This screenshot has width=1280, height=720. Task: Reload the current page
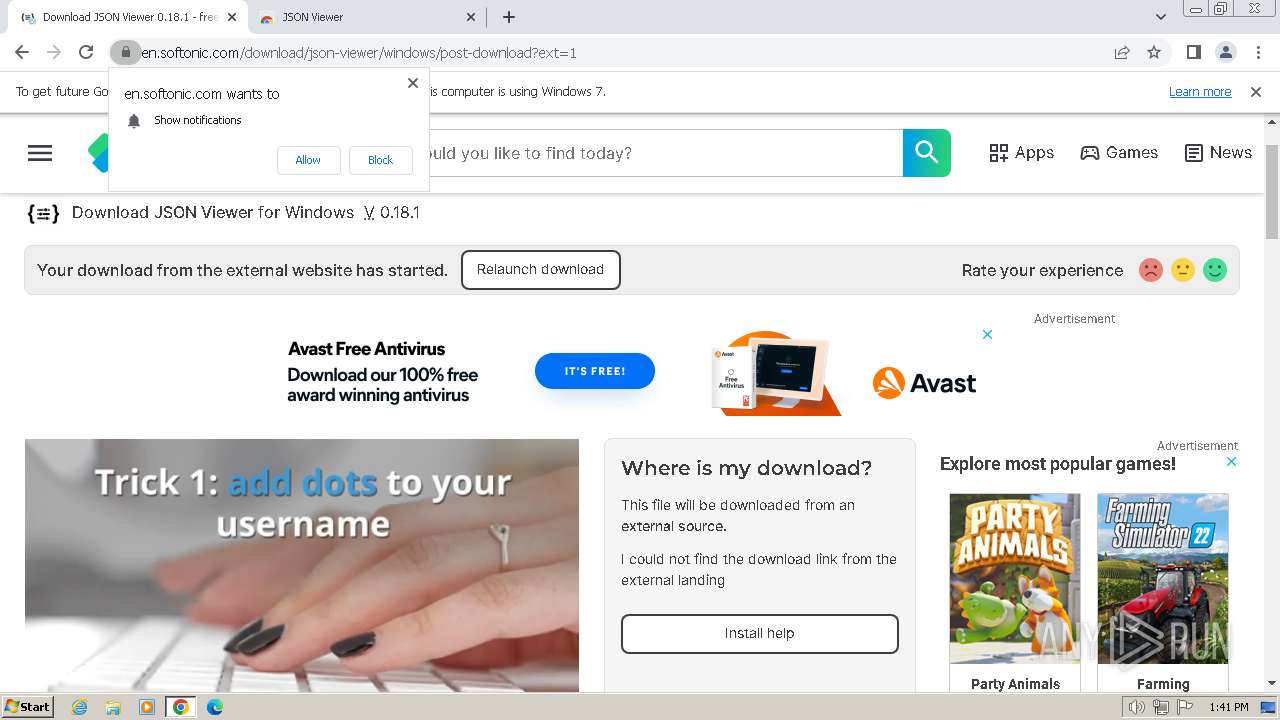click(x=86, y=52)
